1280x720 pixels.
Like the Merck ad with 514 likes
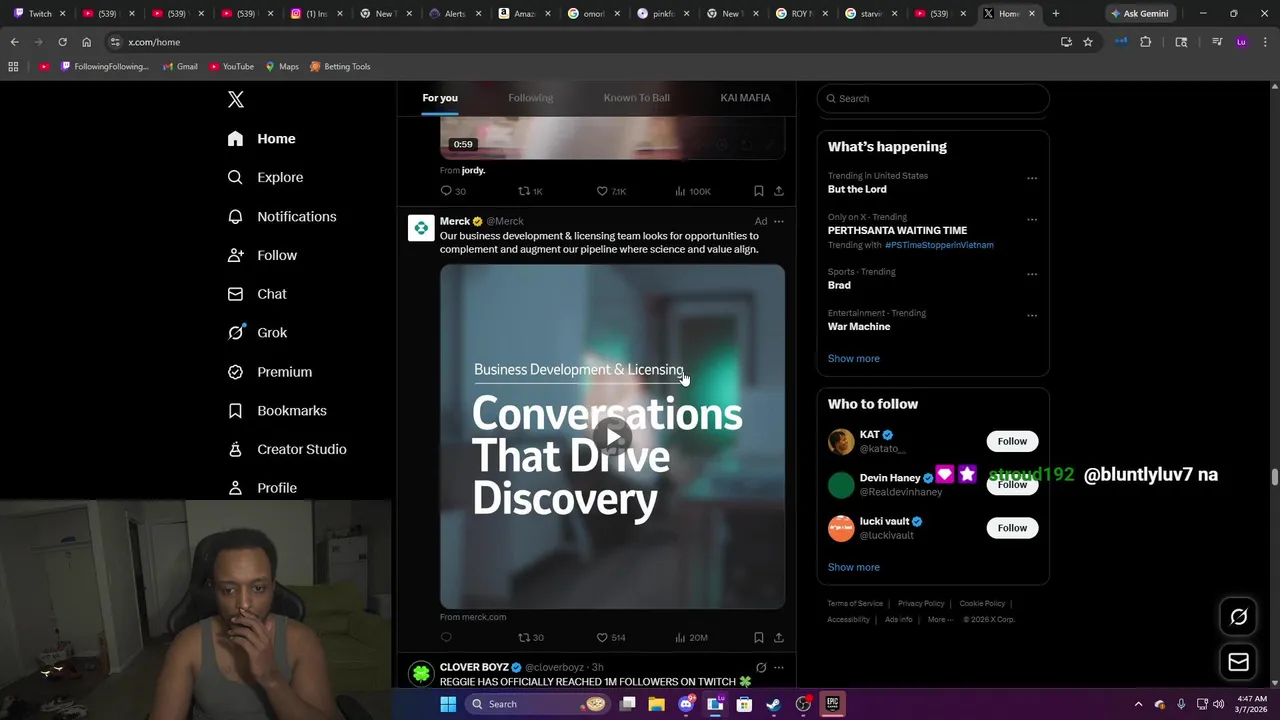[611, 638]
